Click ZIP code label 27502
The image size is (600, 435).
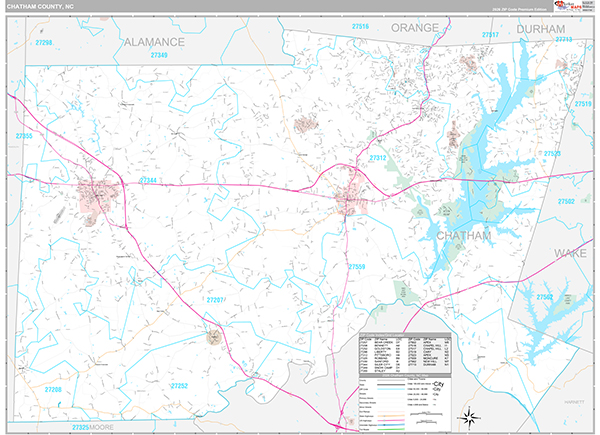click(566, 201)
